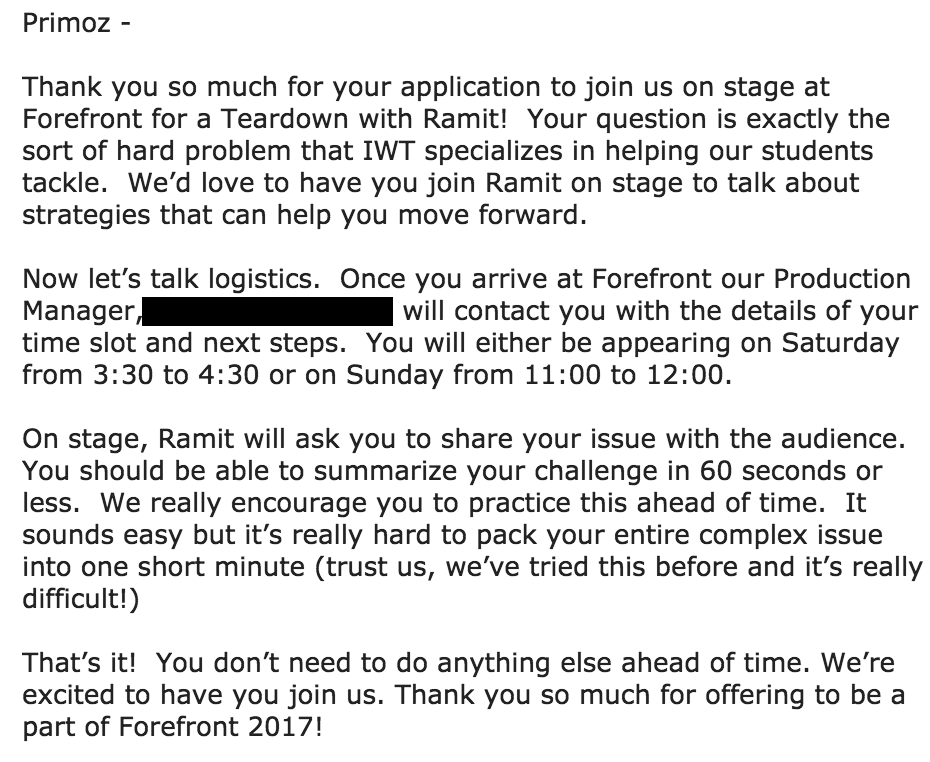This screenshot has height=762, width=930.
Task: Click the text "That's it!"
Action: point(79,663)
